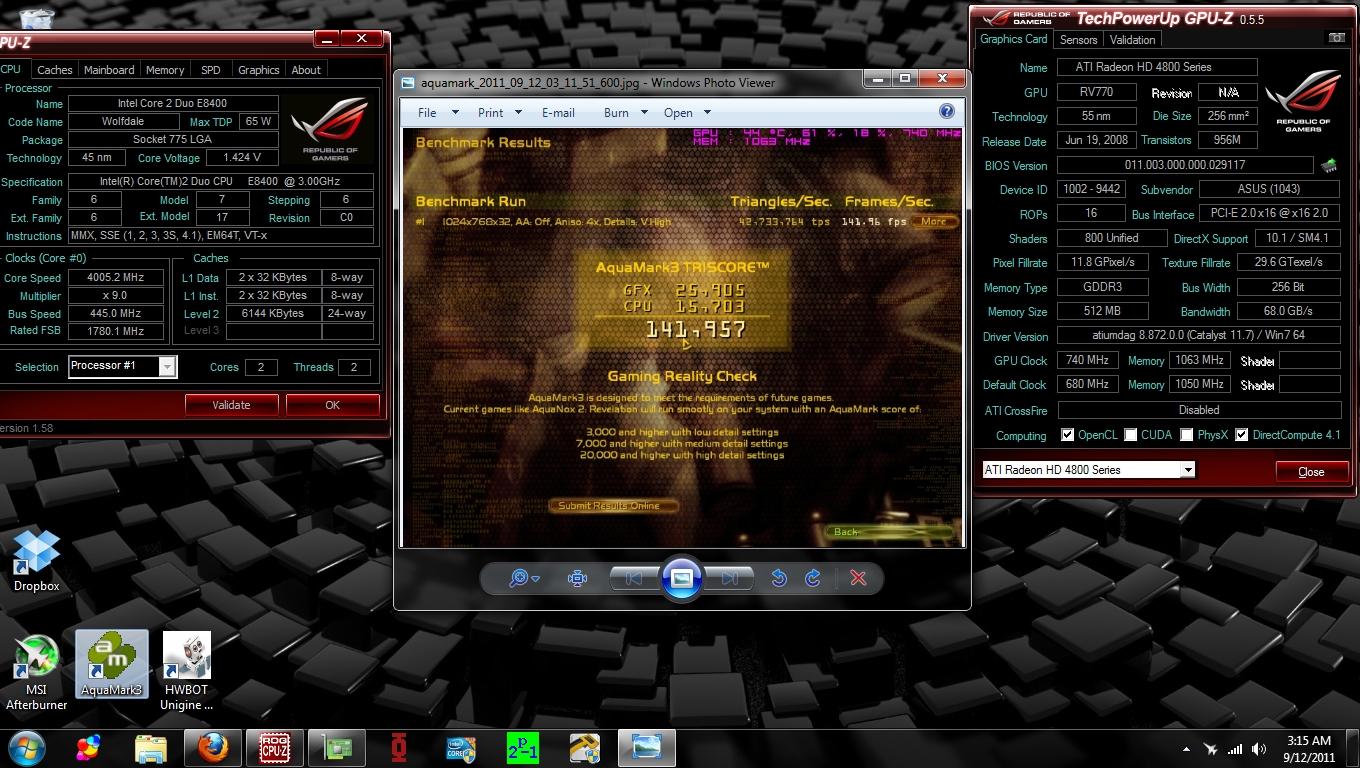1360x768 pixels.
Task: Open Photo Viewer zoom magnifier control
Action: tap(523, 578)
